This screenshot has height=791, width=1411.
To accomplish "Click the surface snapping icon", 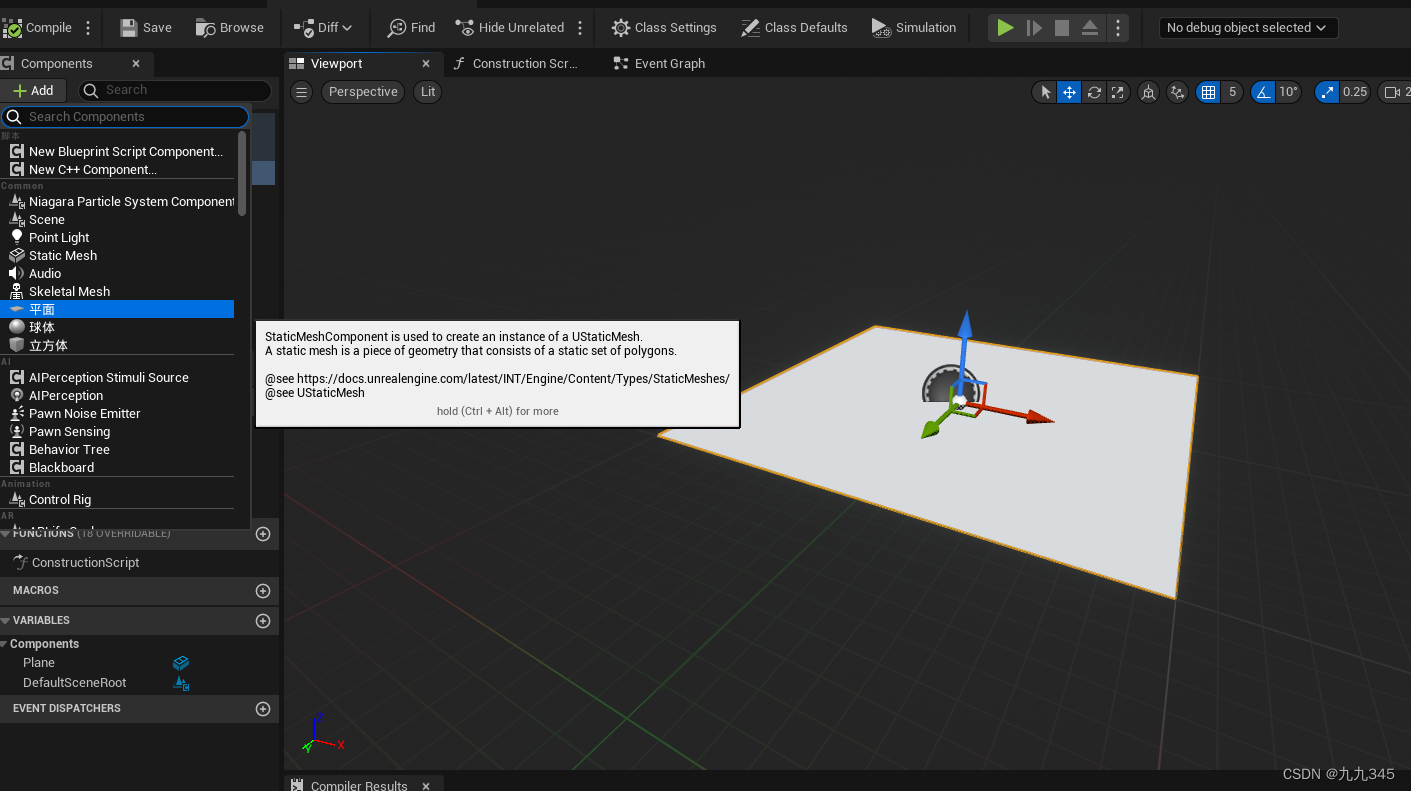I will 1178,92.
